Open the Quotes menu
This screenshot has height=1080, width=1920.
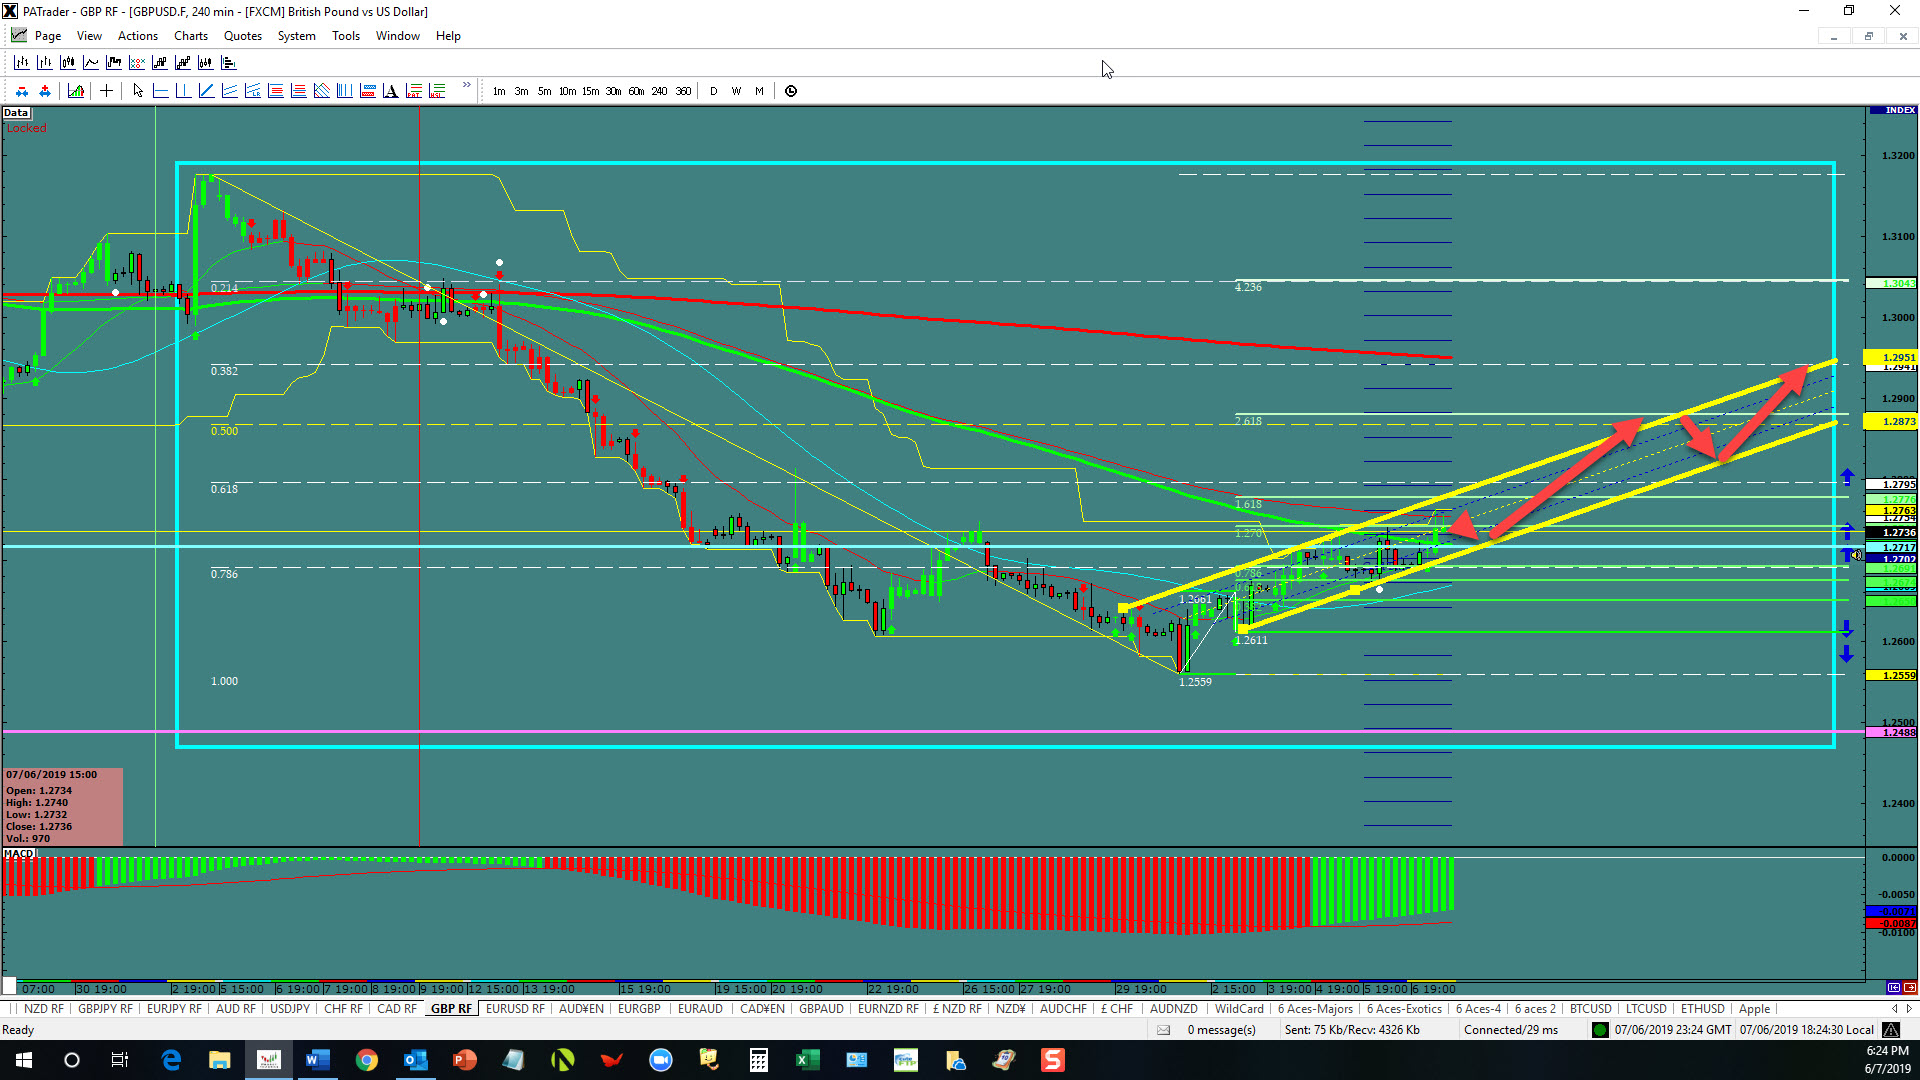(x=243, y=36)
